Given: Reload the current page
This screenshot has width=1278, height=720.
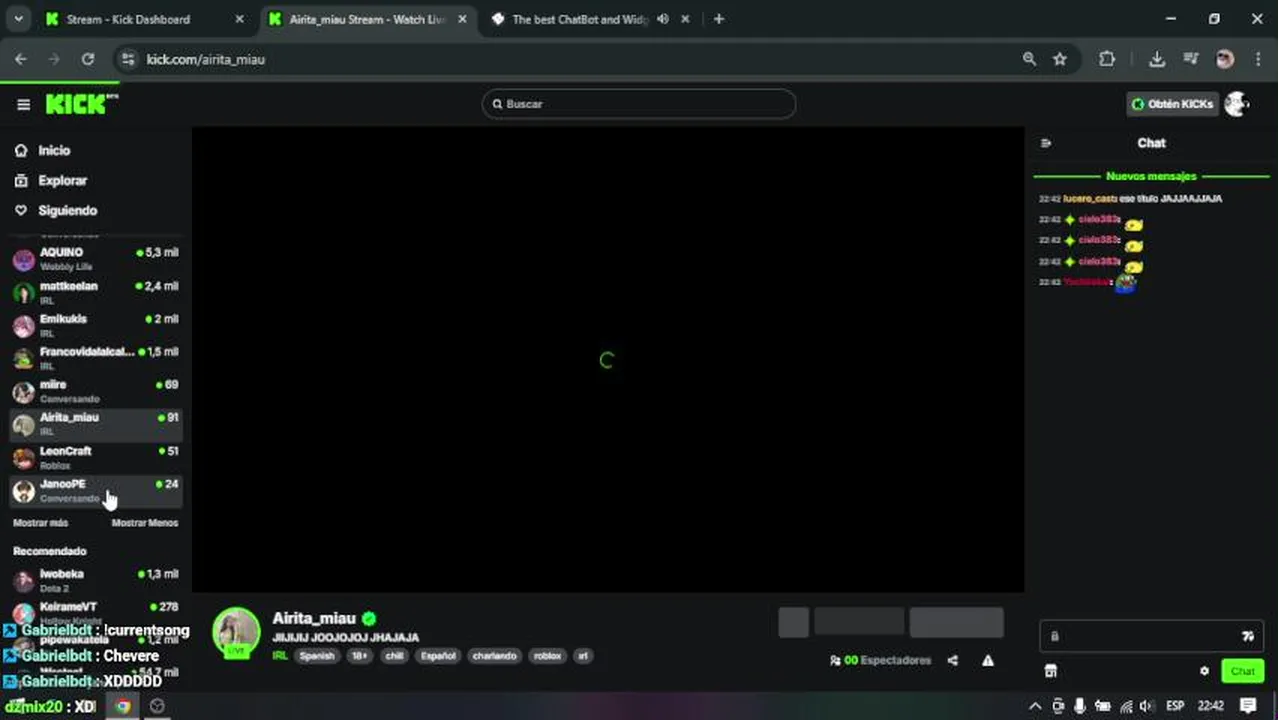Looking at the screenshot, I should tap(88, 59).
